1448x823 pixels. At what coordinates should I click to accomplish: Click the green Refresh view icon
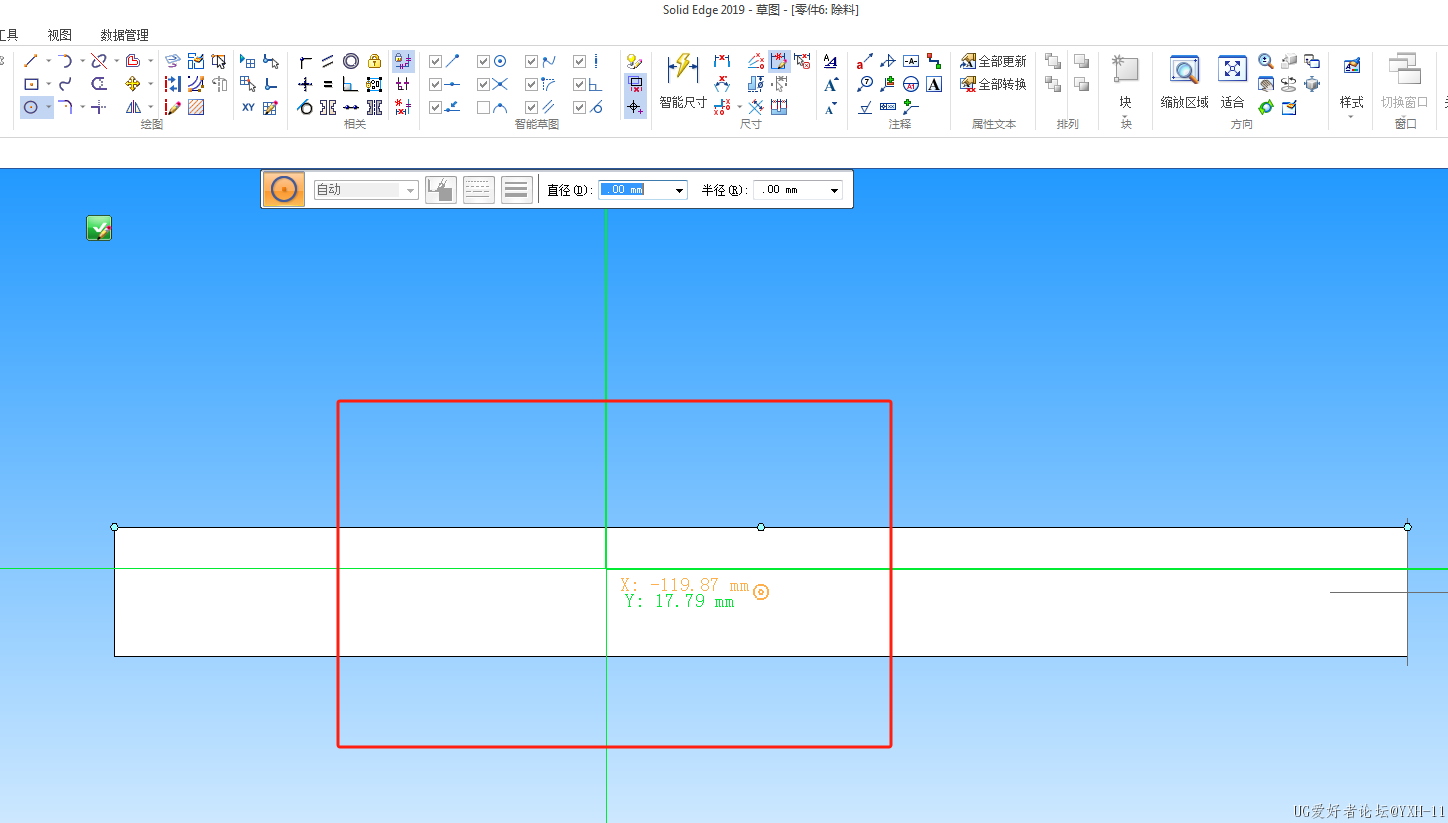1266,107
